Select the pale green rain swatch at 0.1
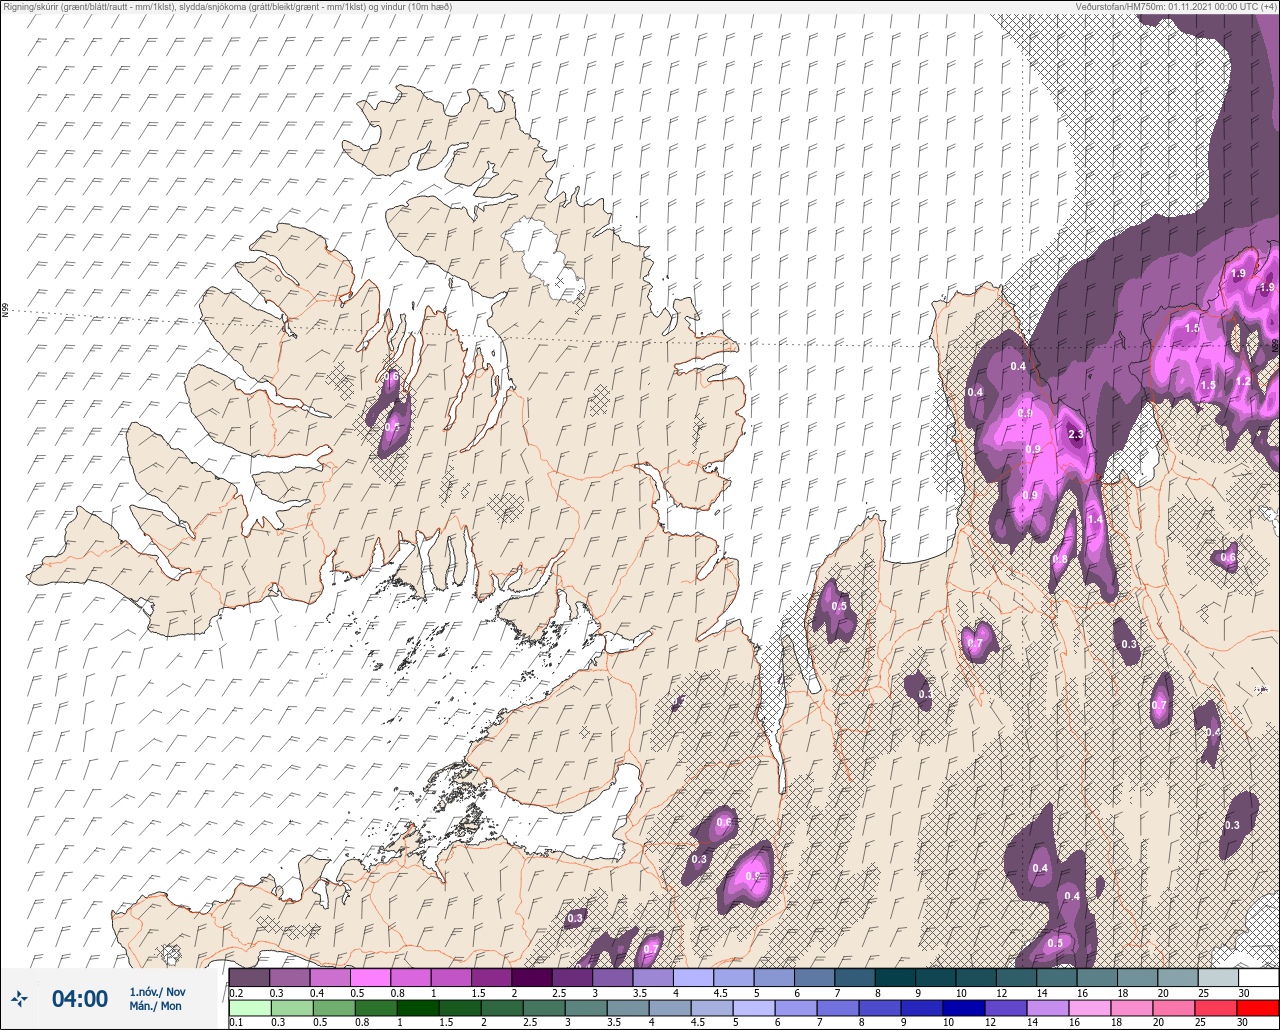The width and height of the screenshot is (1280, 1030). 249,1007
